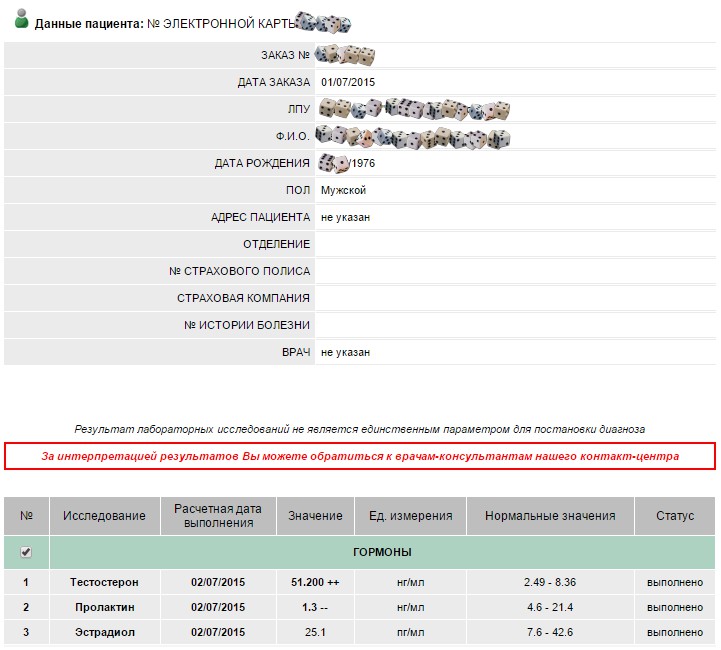Image resolution: width=721 pixels, height=650 pixels.
Task: Click the № column header
Action: point(26,516)
